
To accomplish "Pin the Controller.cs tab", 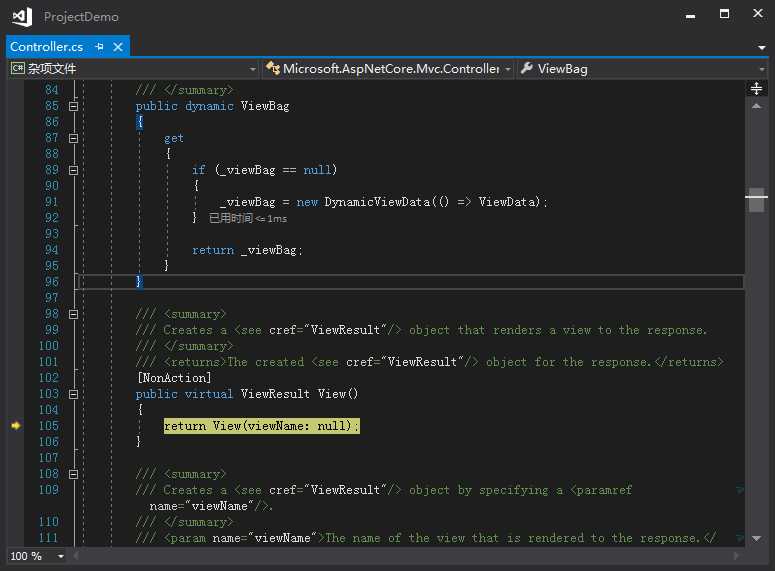I will (99, 46).
